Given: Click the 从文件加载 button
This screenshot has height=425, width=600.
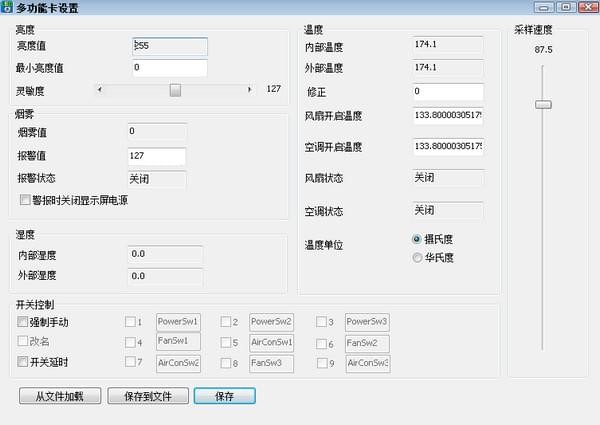Looking at the screenshot, I should [59, 396].
